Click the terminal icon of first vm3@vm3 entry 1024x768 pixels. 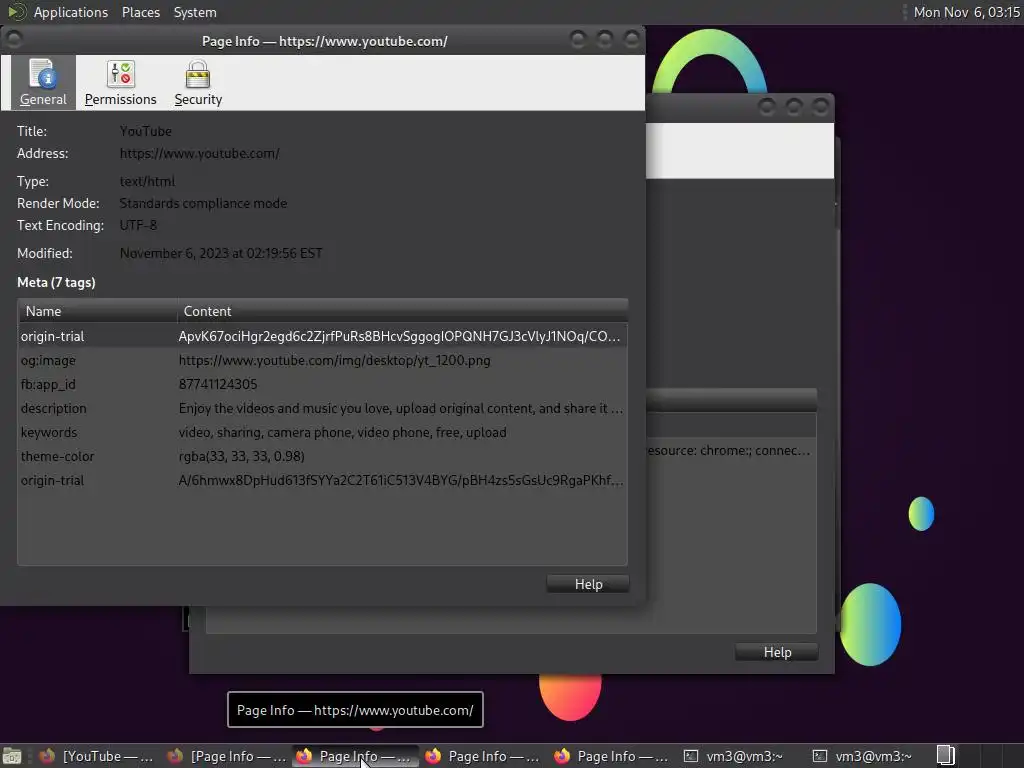pyautogui.click(x=690, y=756)
